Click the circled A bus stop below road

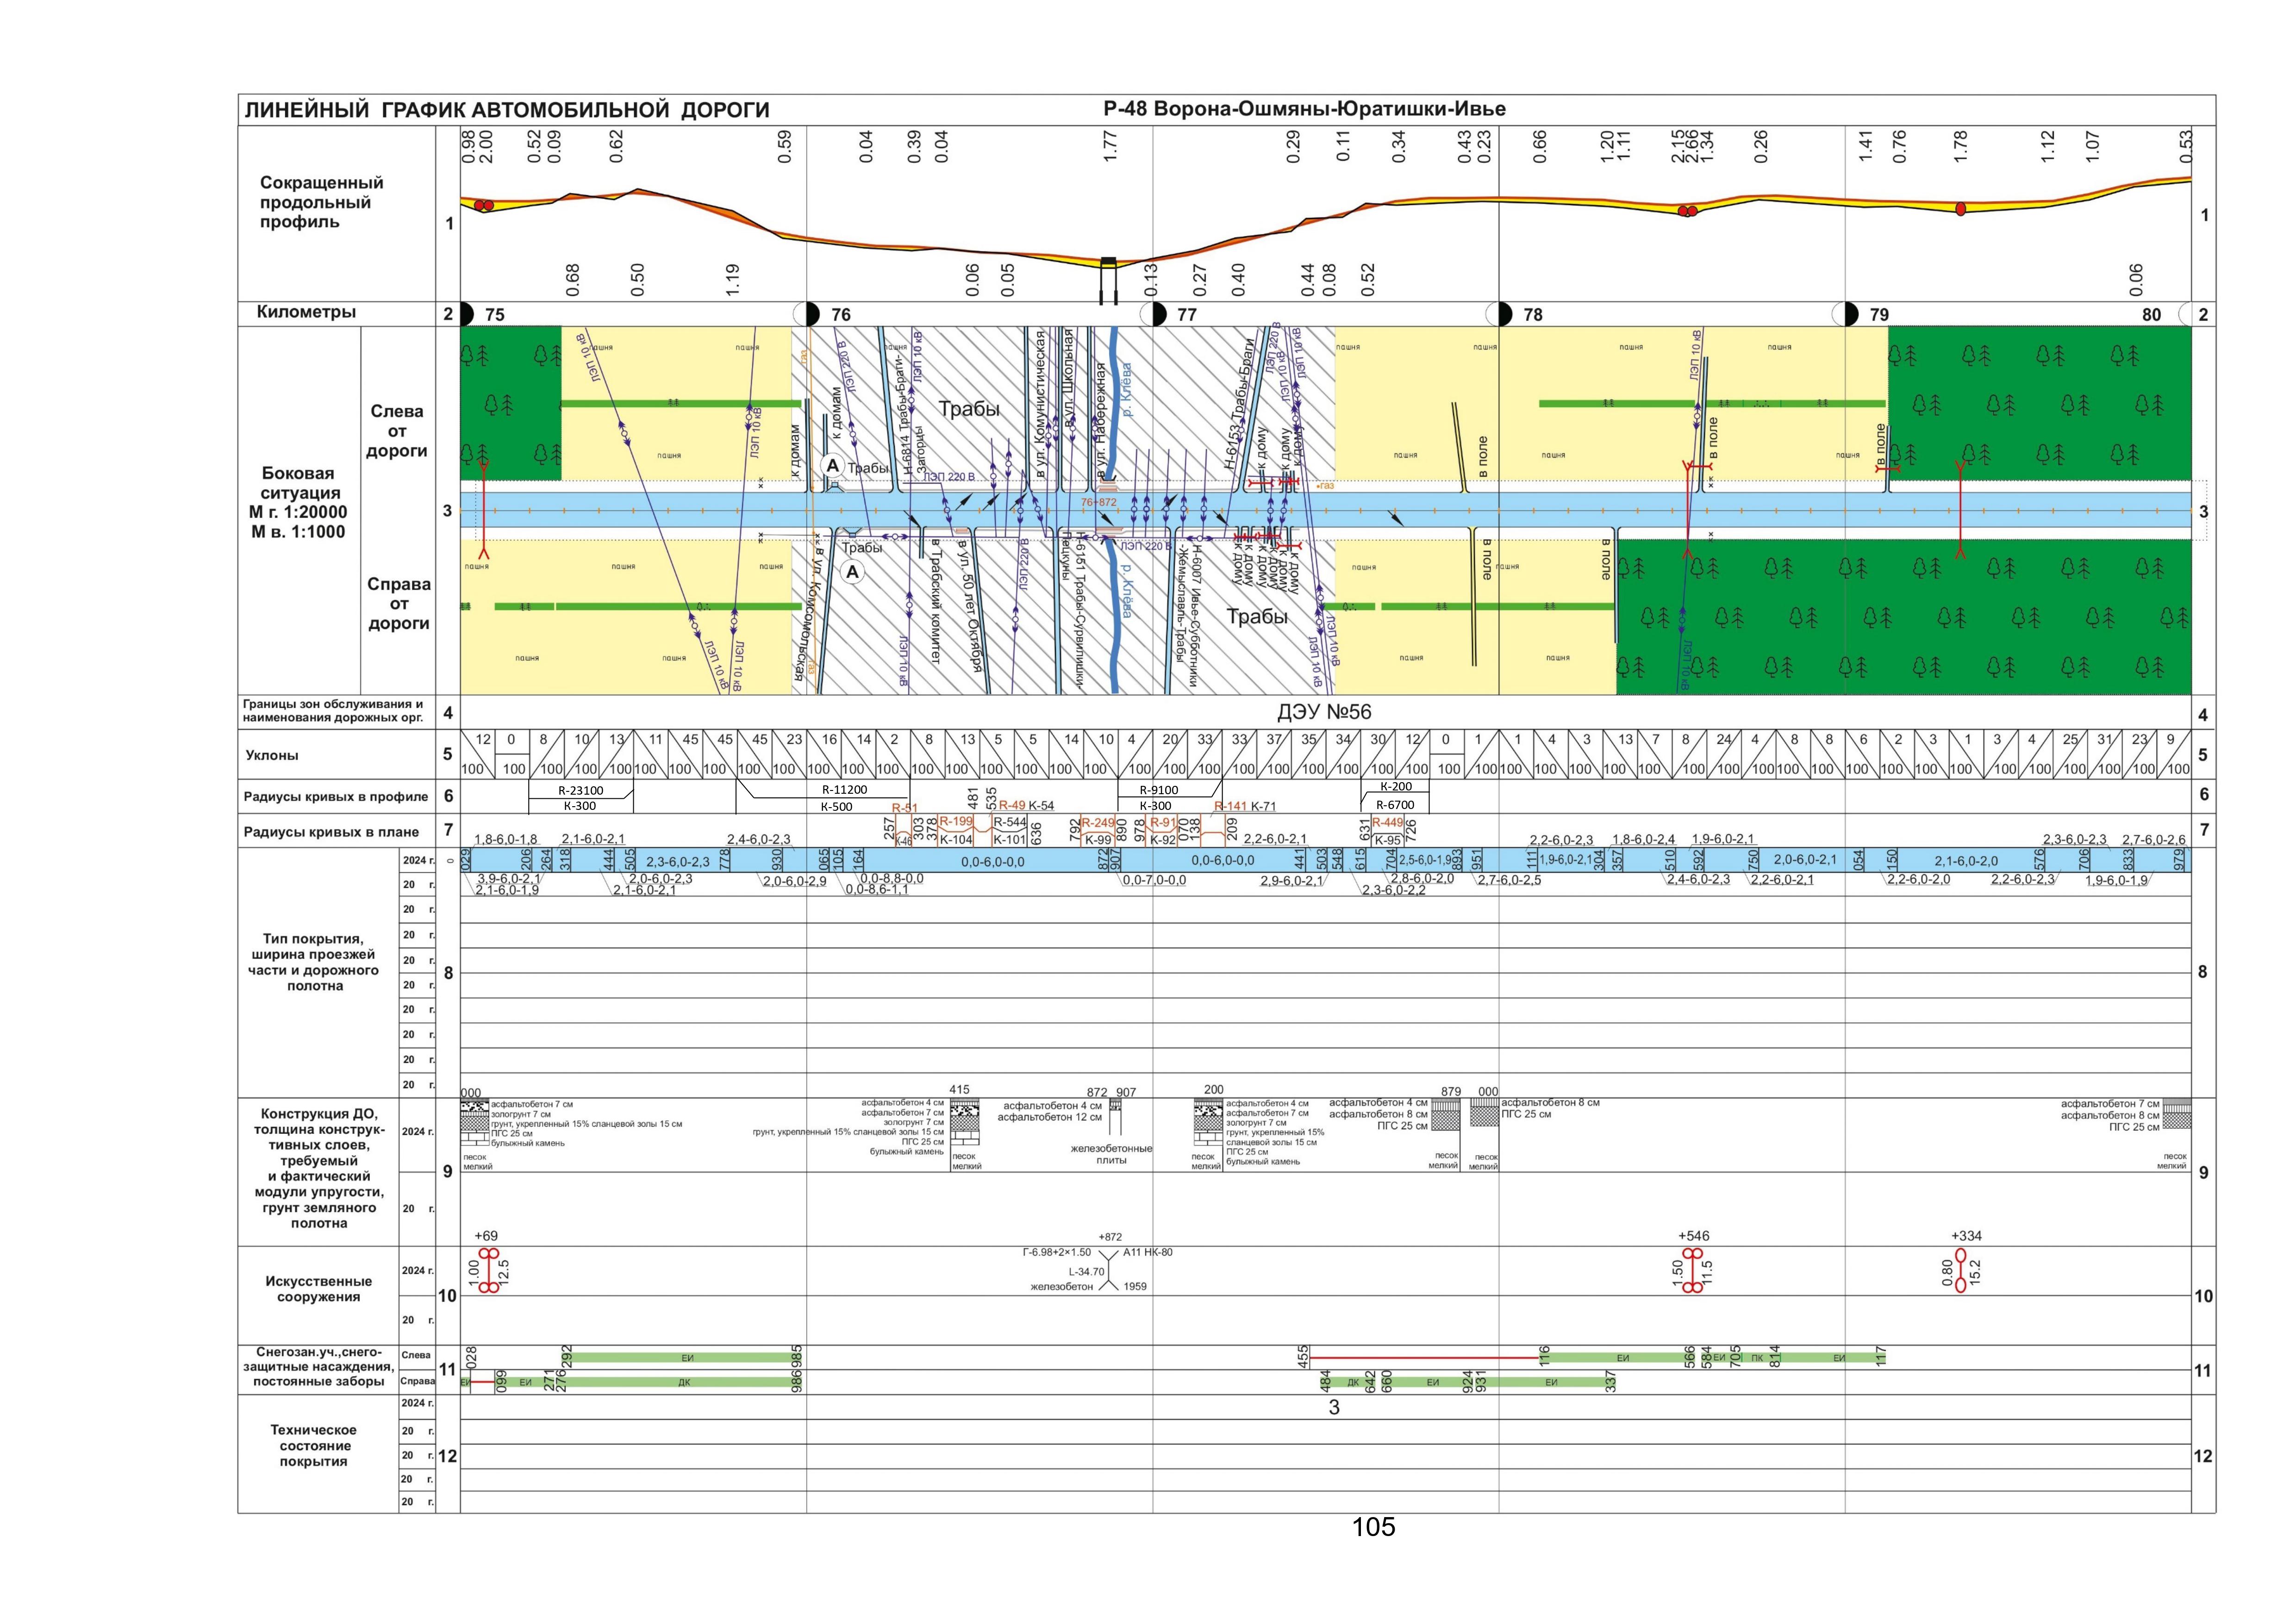click(x=852, y=572)
